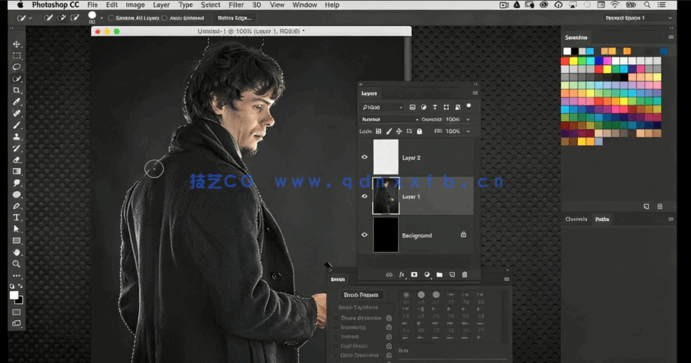The image size is (691, 363).
Task: Click Add to selection brush mode icon
Action: 62,18
